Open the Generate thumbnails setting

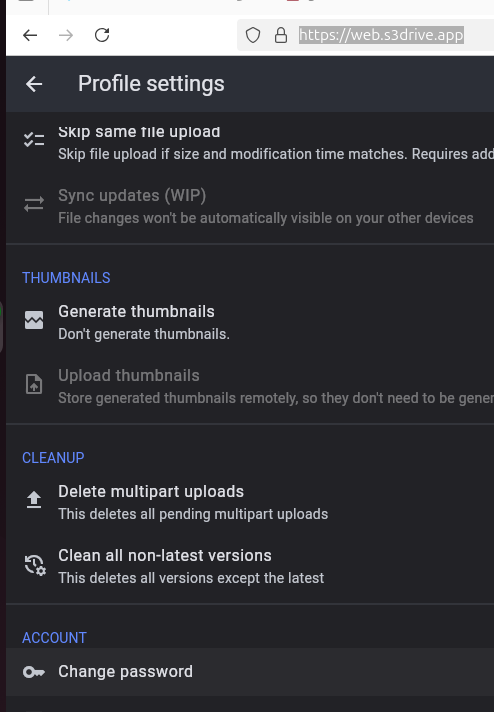(250, 322)
